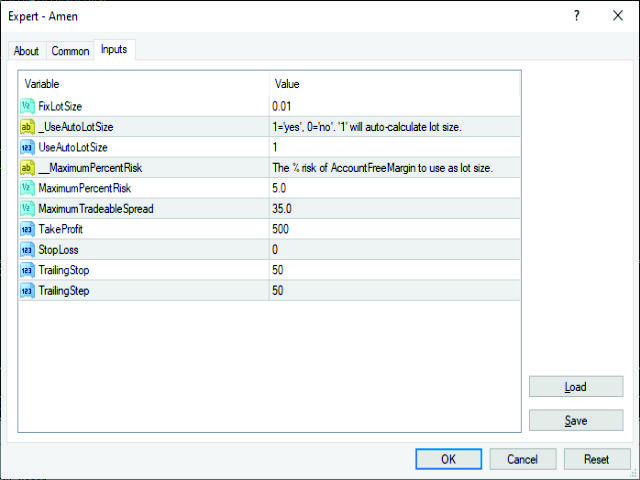640x480 pixels.
Task: Close the Expert - Amen dialog
Action: point(618,16)
